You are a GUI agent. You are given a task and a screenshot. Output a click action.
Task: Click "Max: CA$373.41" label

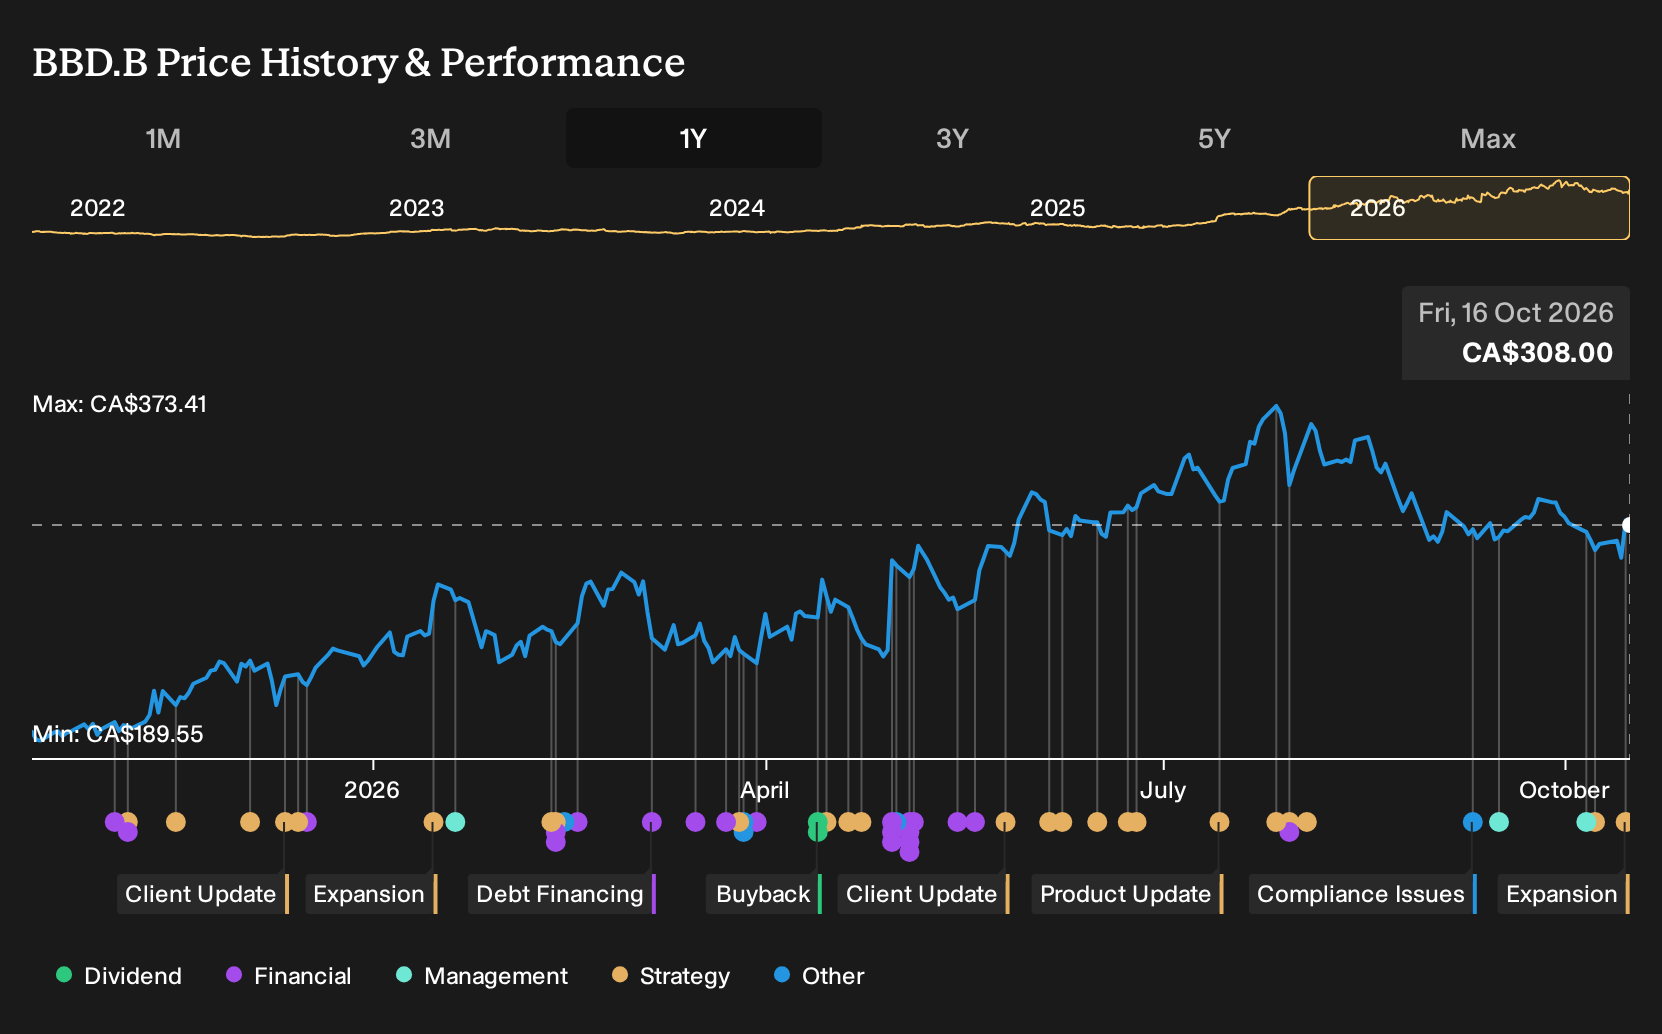pos(120,404)
